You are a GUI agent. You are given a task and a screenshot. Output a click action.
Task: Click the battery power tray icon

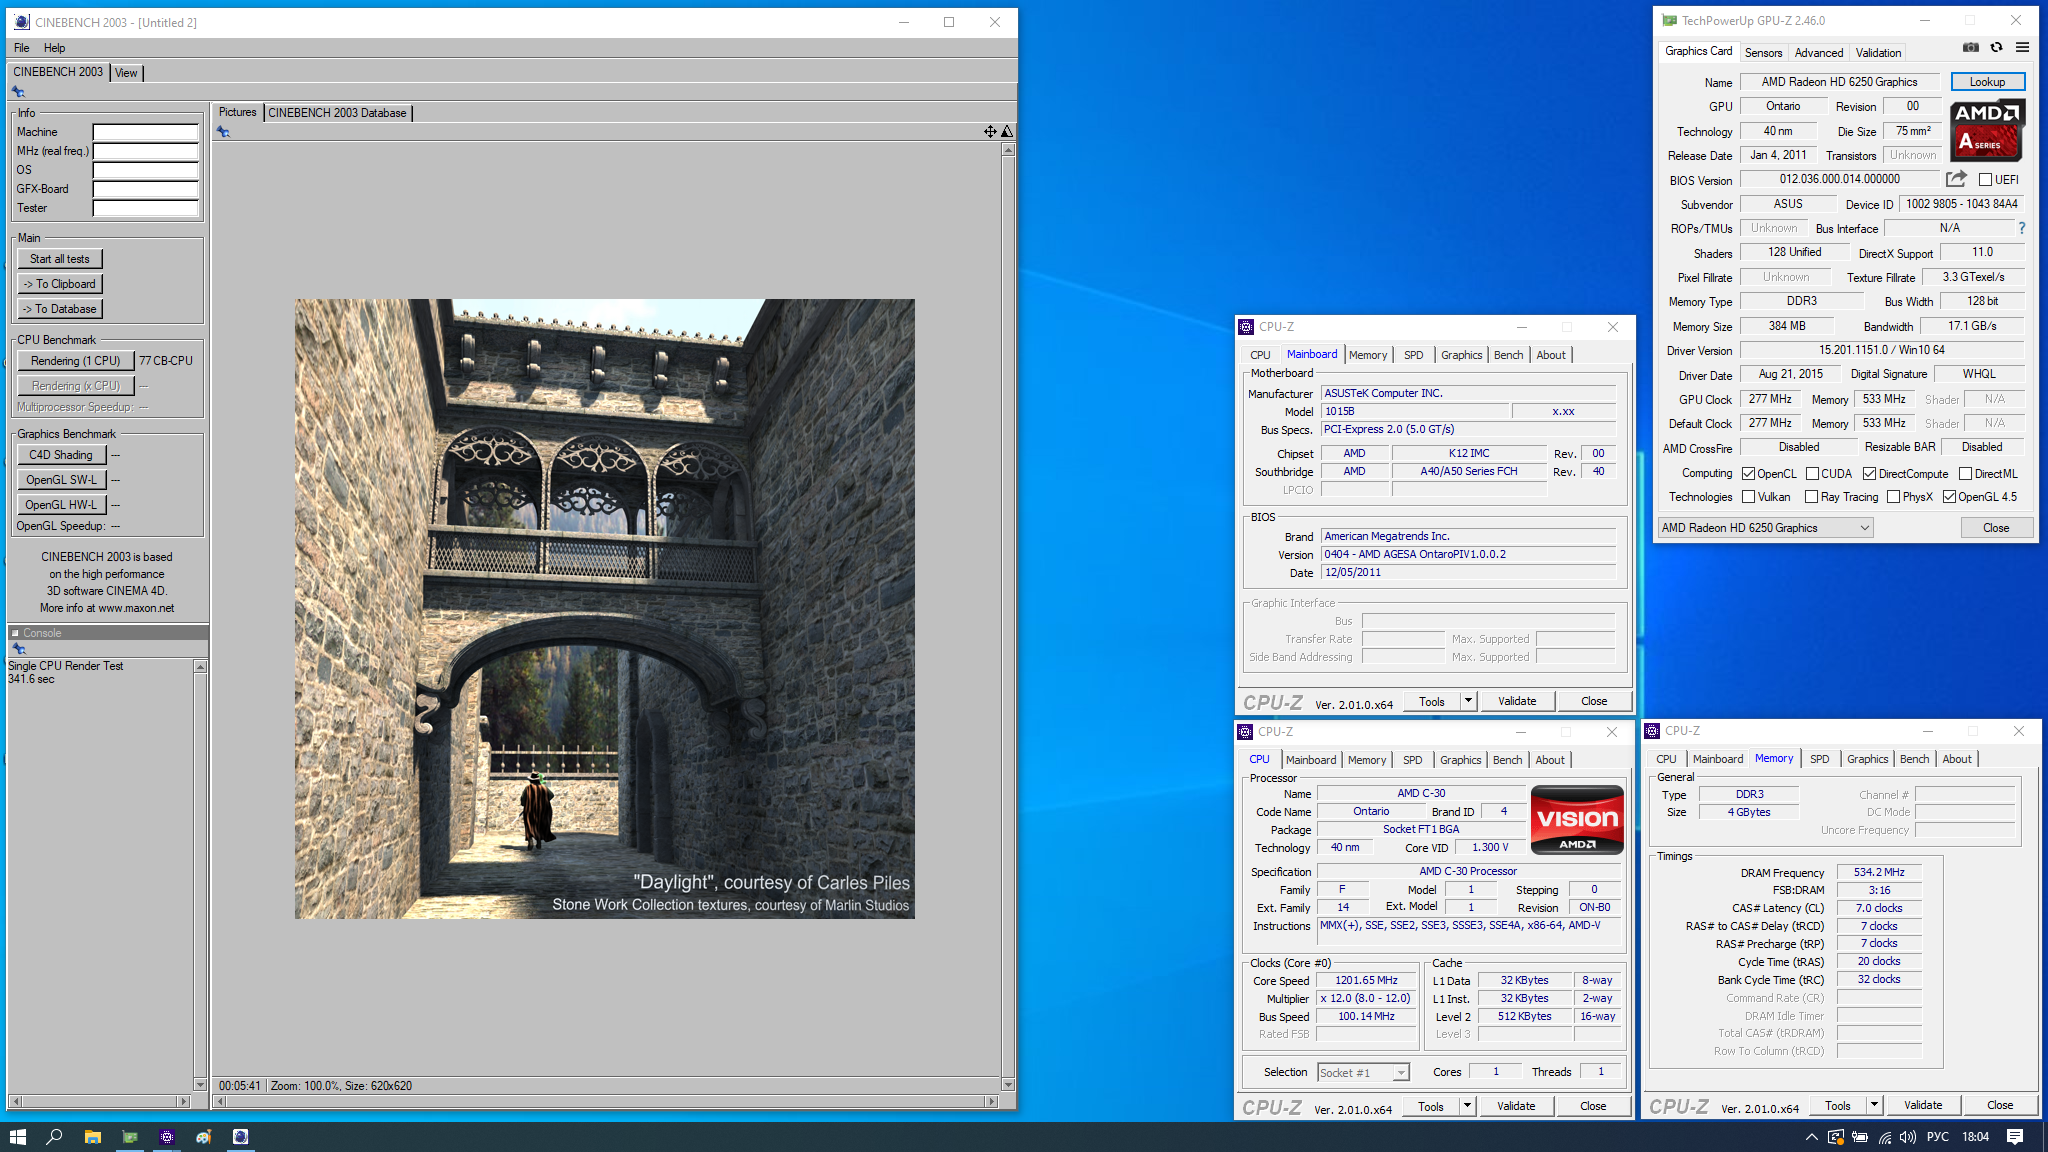coord(1860,1137)
